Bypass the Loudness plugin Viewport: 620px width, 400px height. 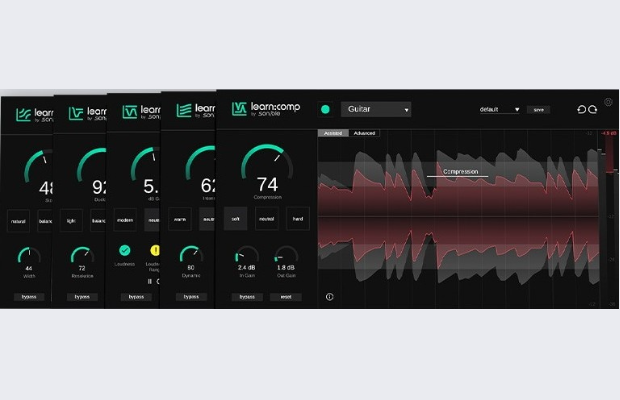(136, 297)
